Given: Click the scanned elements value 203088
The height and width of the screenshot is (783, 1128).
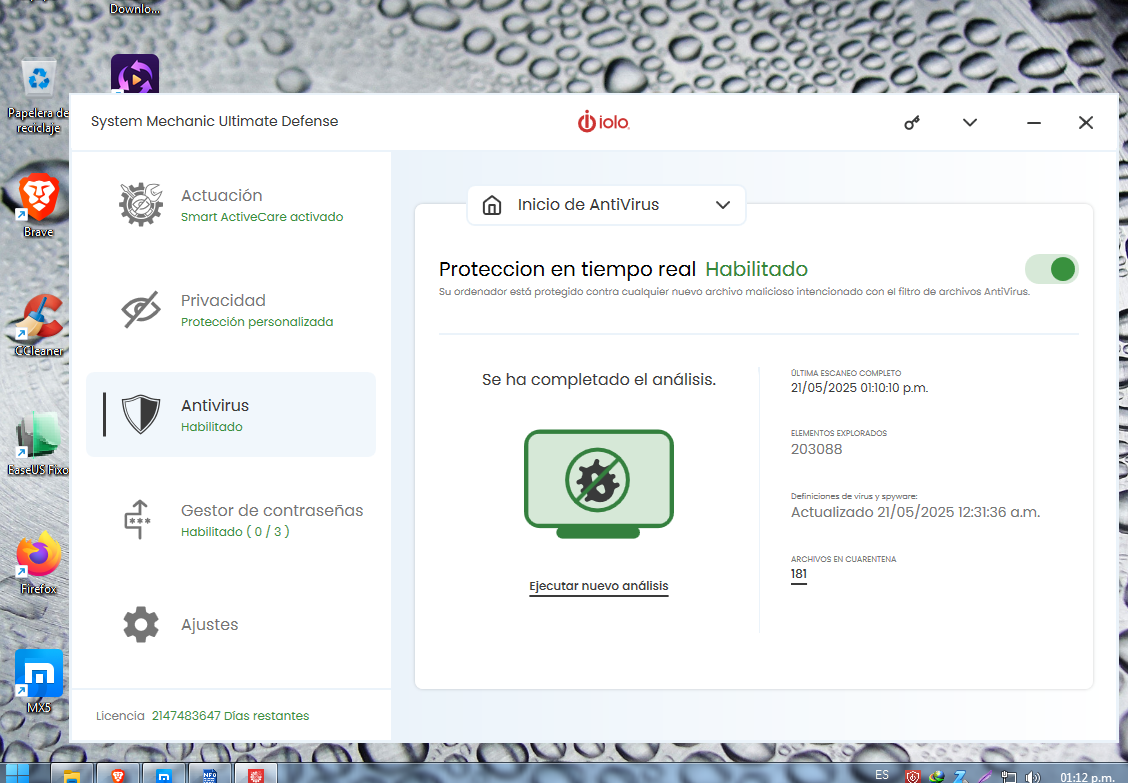Looking at the screenshot, I should click(816, 449).
